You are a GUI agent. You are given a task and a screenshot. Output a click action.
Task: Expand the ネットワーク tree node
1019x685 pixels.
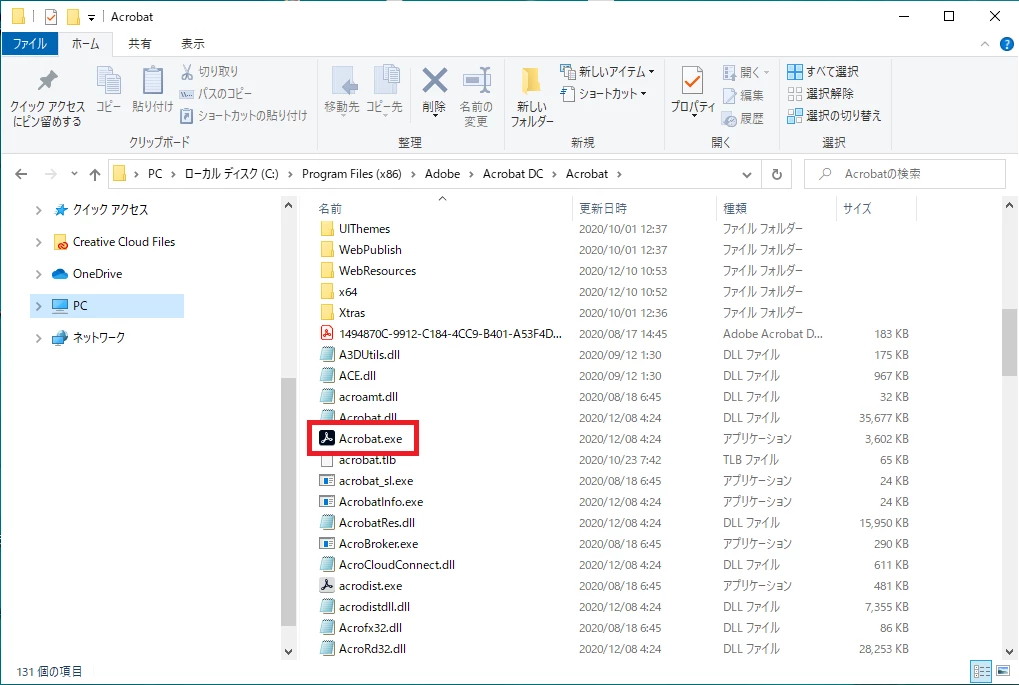(x=38, y=338)
